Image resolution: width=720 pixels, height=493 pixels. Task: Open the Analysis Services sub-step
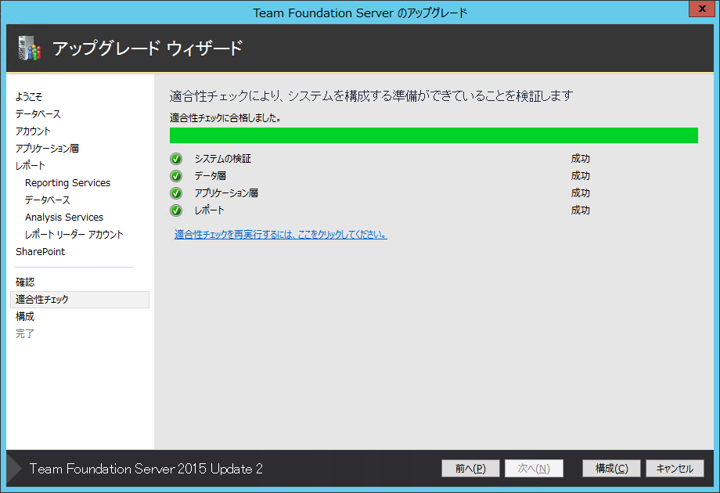click(x=64, y=217)
